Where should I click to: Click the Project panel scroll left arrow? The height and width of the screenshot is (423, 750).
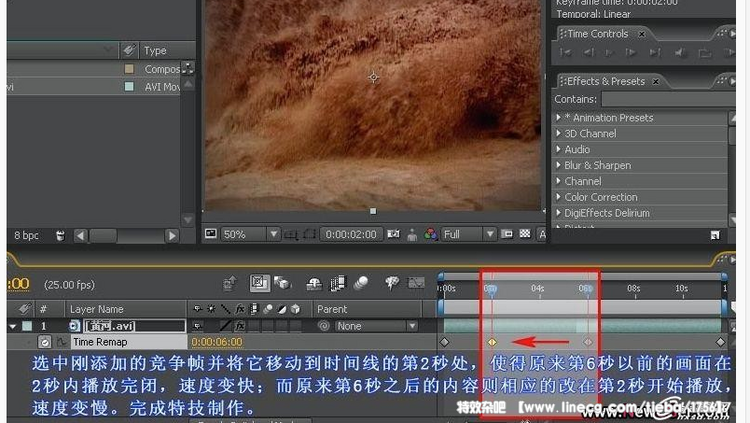tap(80, 235)
